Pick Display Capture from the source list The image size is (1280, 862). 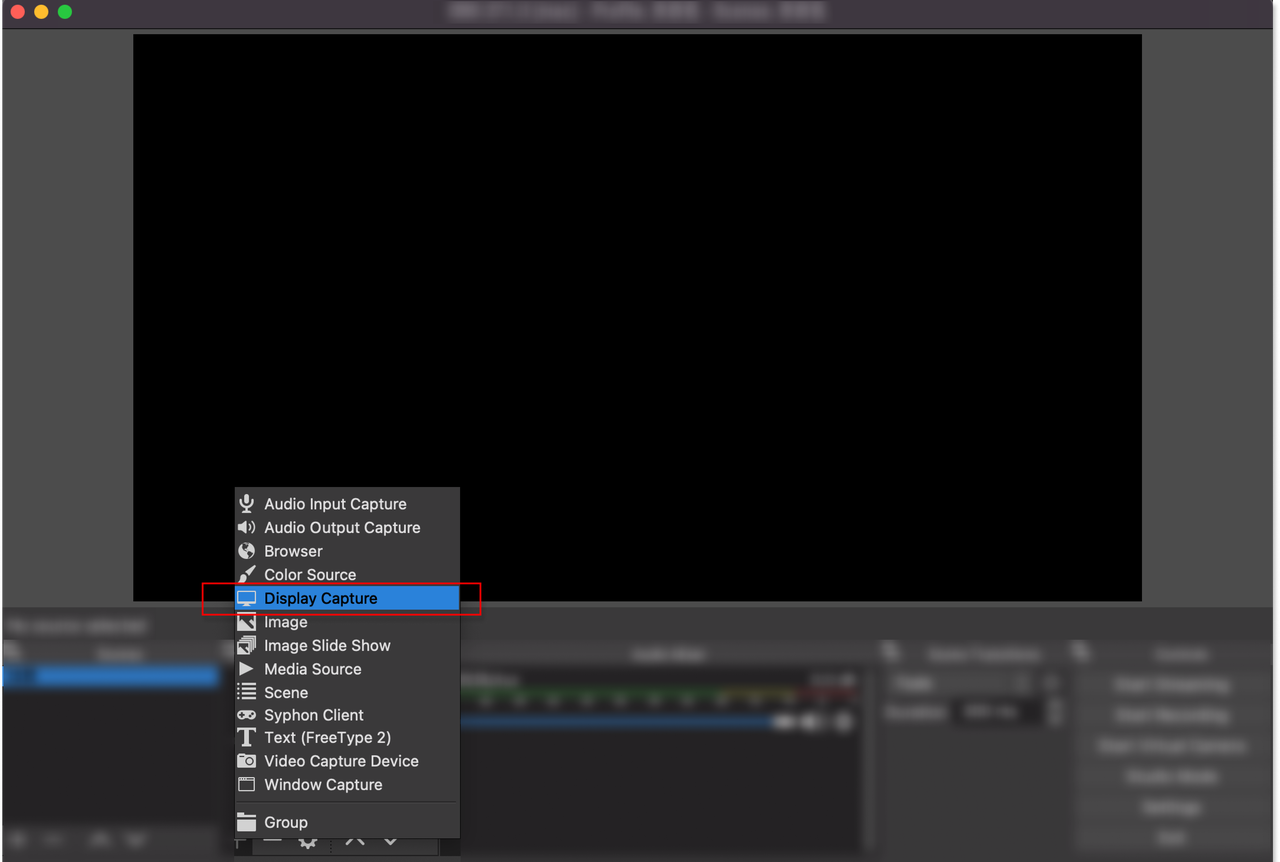tap(347, 598)
